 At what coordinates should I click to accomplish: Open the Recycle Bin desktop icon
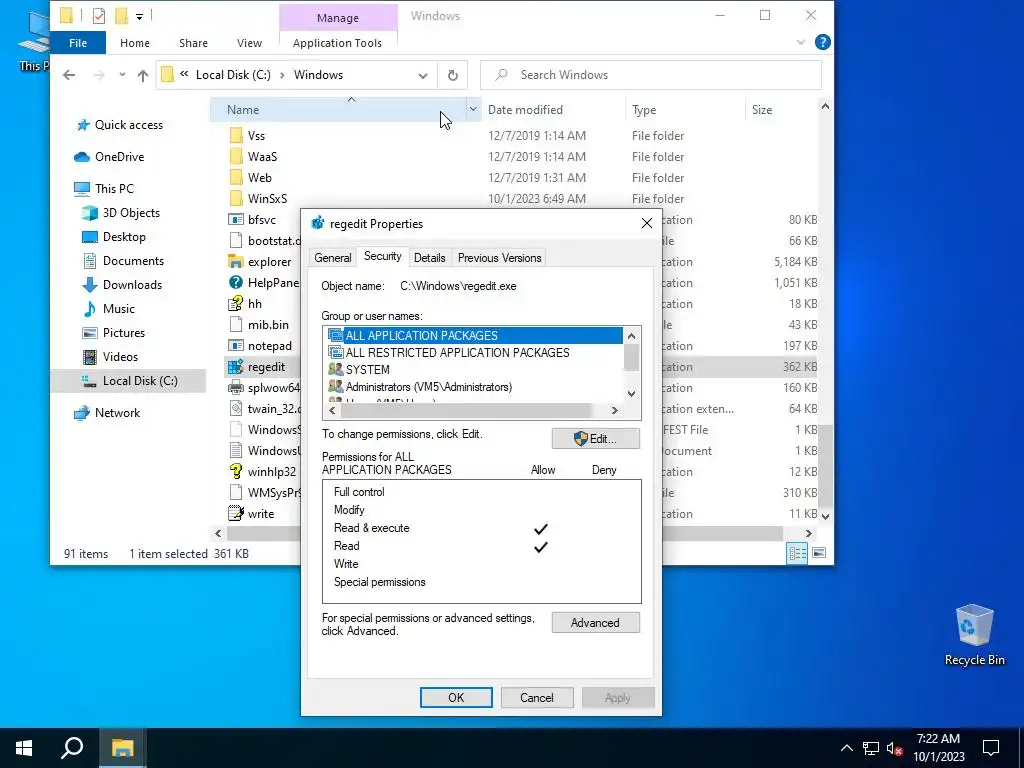click(x=974, y=635)
